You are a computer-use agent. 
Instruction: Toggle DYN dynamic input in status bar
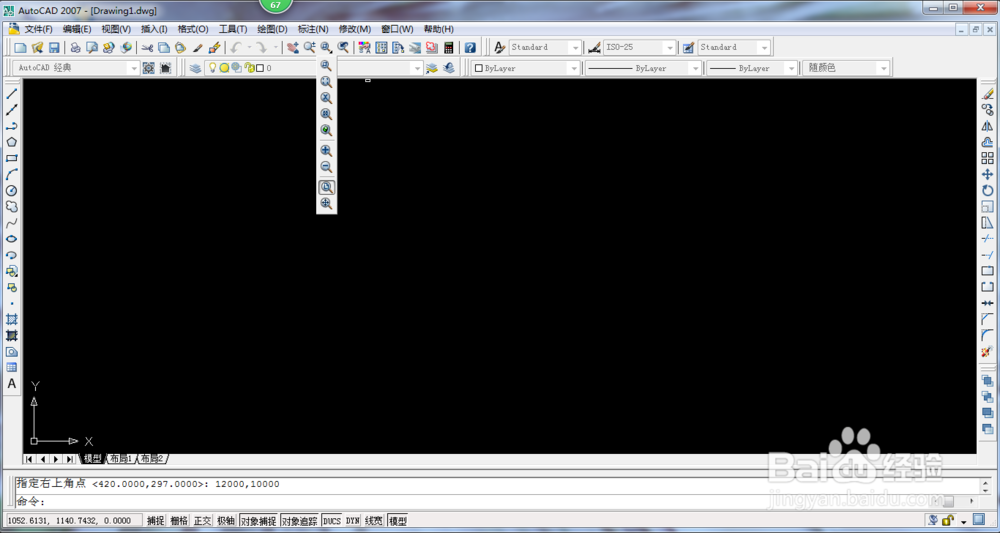point(353,521)
